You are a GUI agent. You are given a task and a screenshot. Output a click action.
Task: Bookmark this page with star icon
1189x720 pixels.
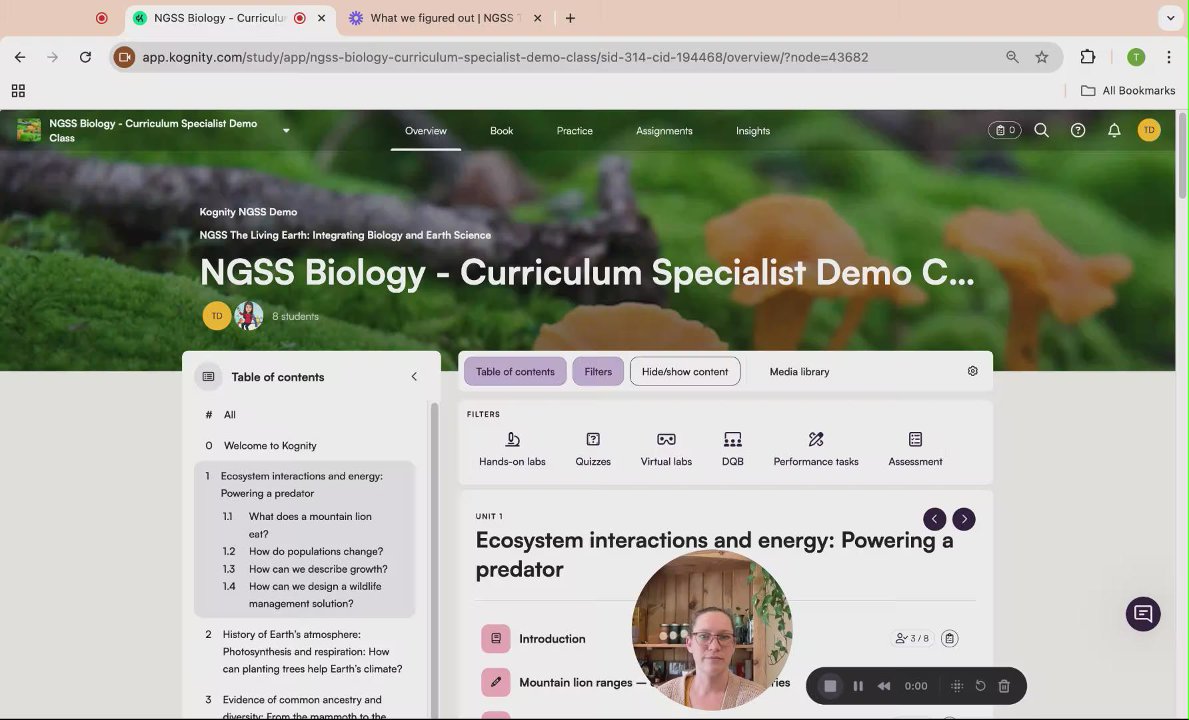tap(1042, 57)
